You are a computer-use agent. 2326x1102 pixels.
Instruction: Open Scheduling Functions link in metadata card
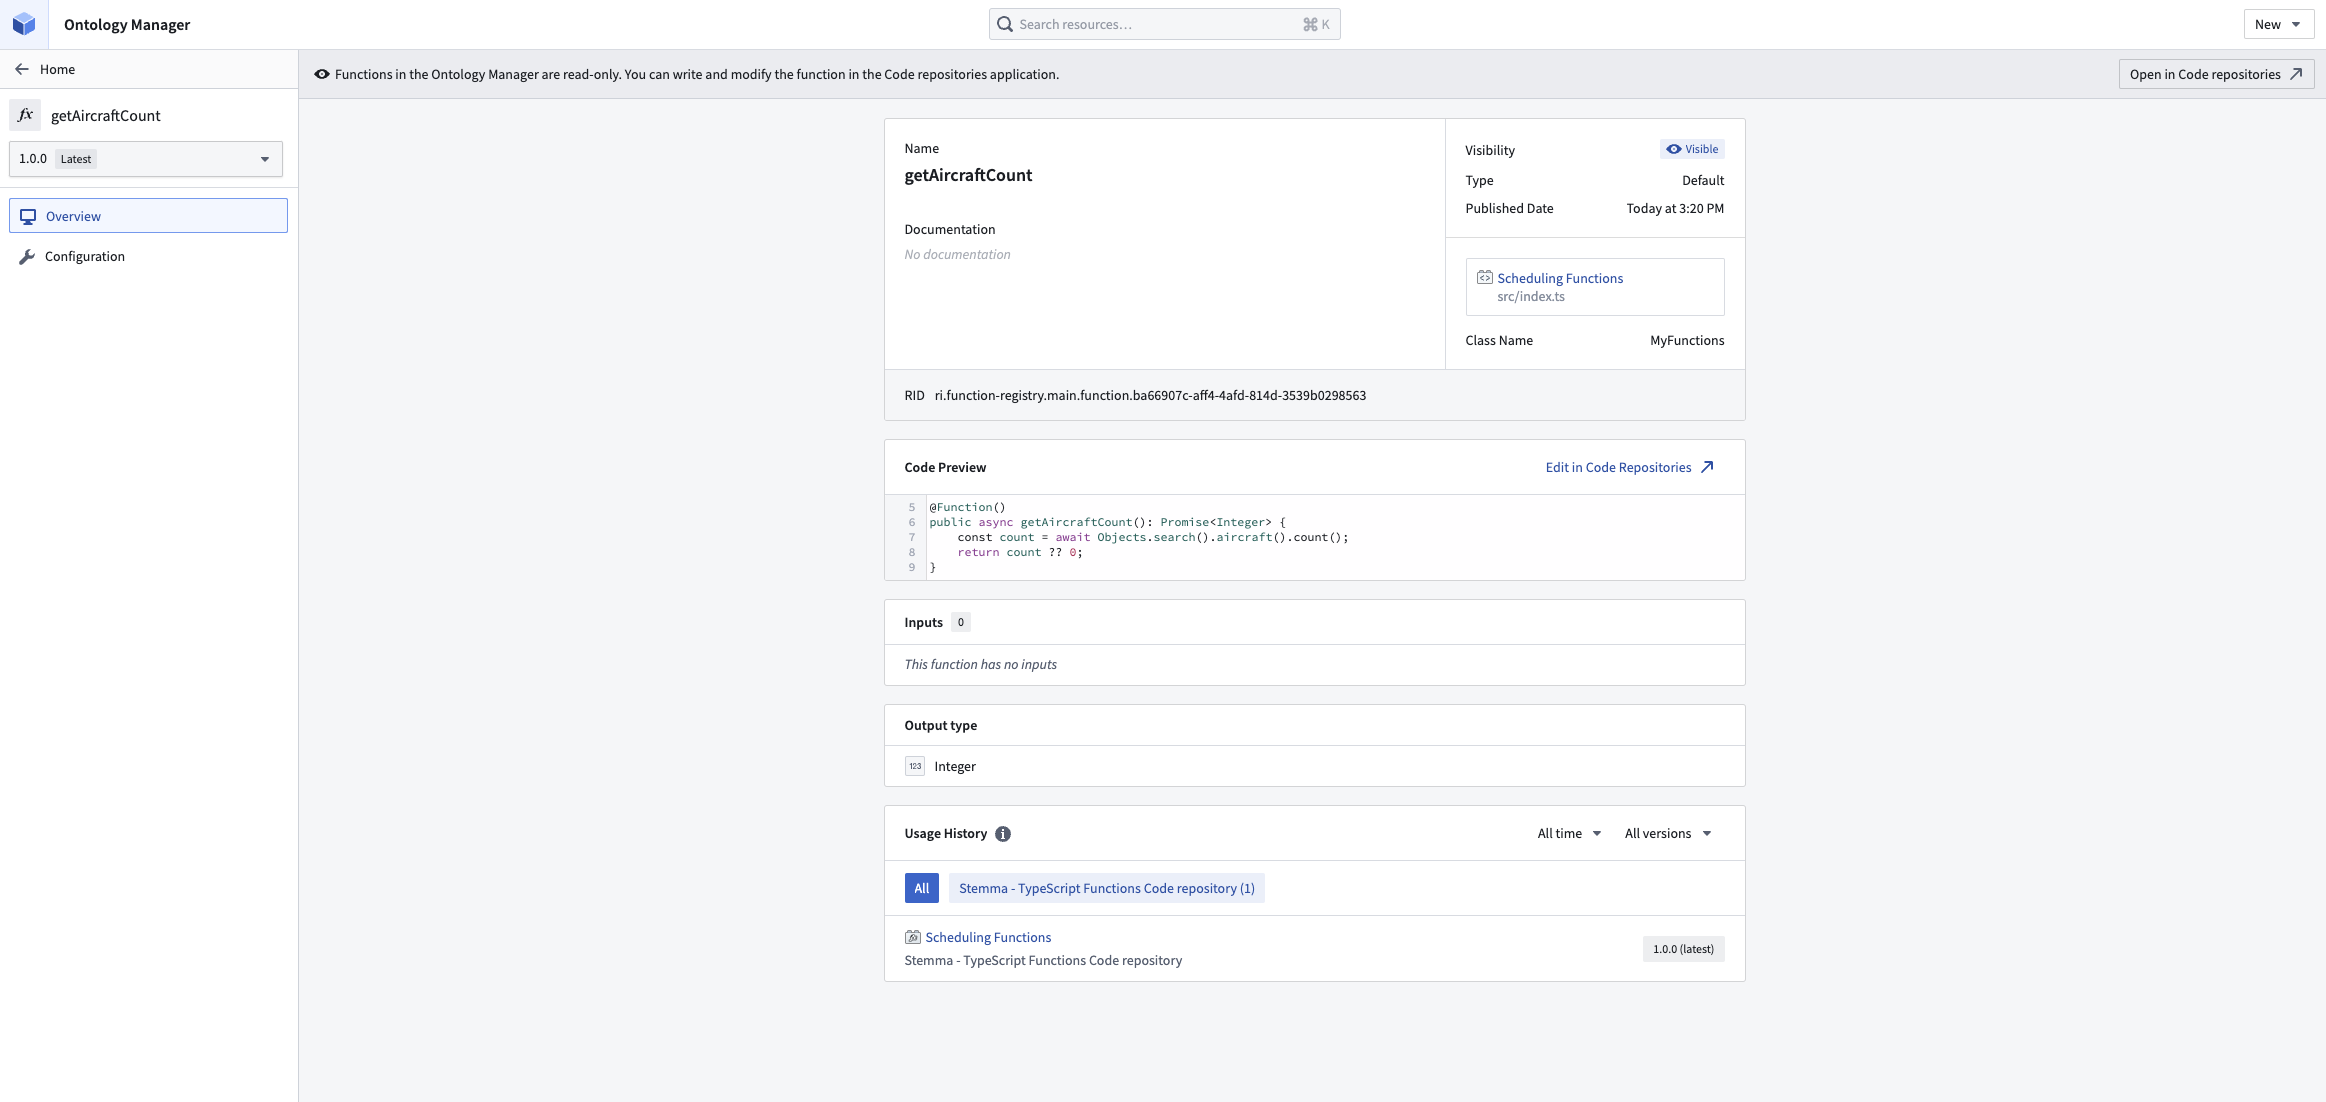point(1560,278)
